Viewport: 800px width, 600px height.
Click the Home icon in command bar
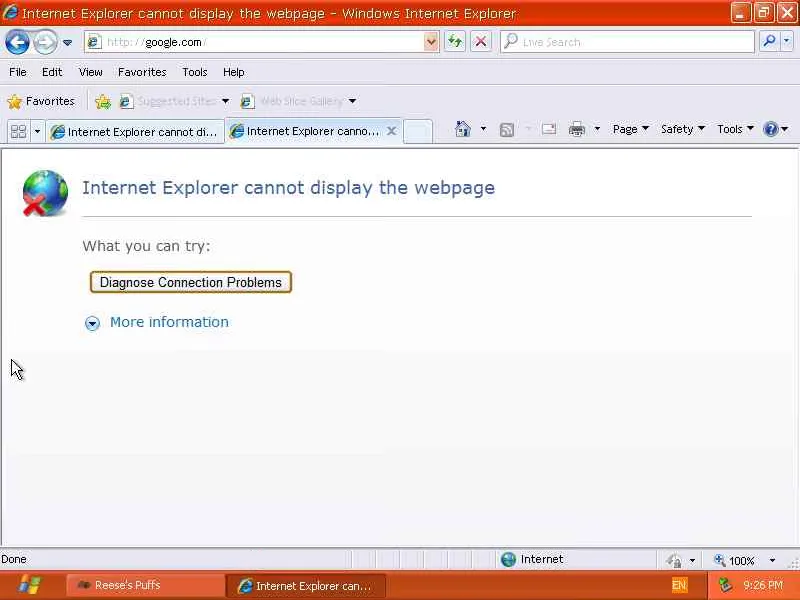[463, 129]
